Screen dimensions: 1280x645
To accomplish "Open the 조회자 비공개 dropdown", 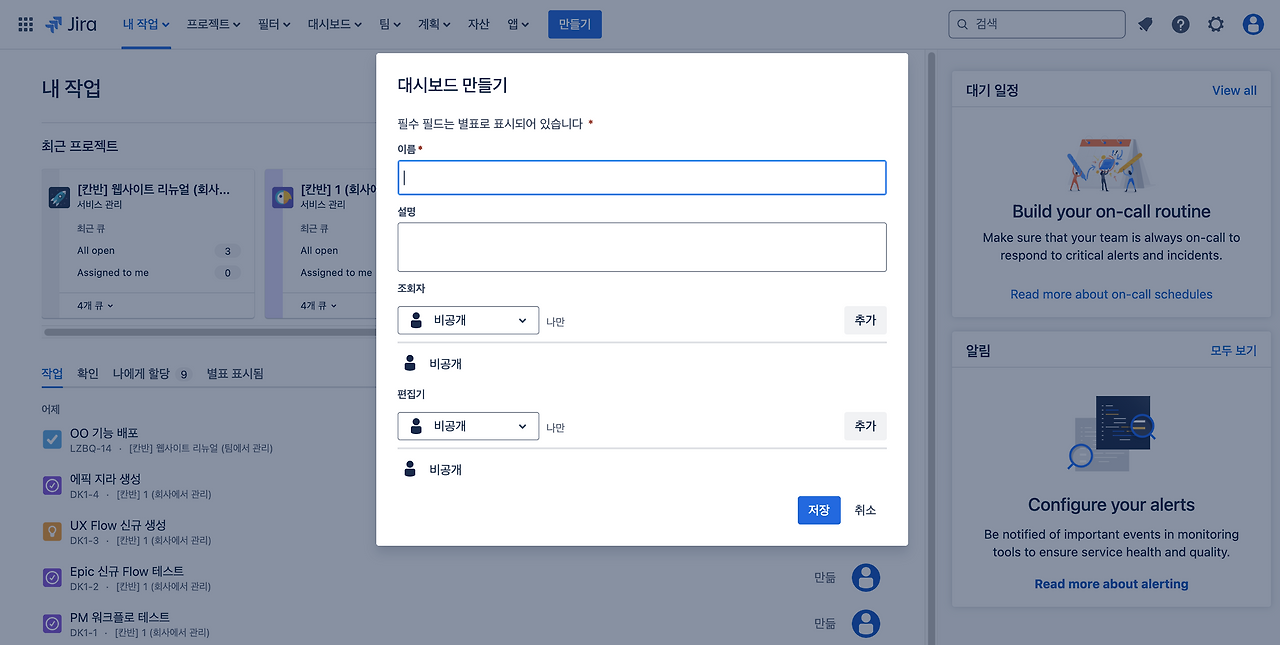I will point(468,320).
